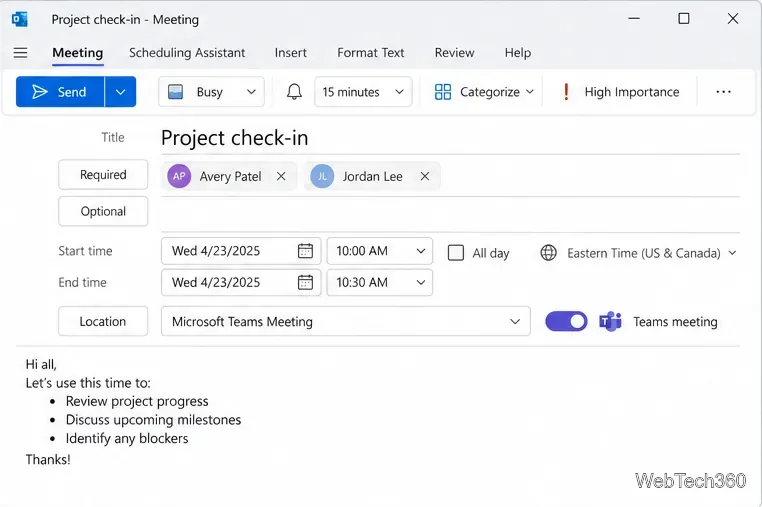
Task: Open the 15 minutes reminder dropdown
Action: pos(399,92)
